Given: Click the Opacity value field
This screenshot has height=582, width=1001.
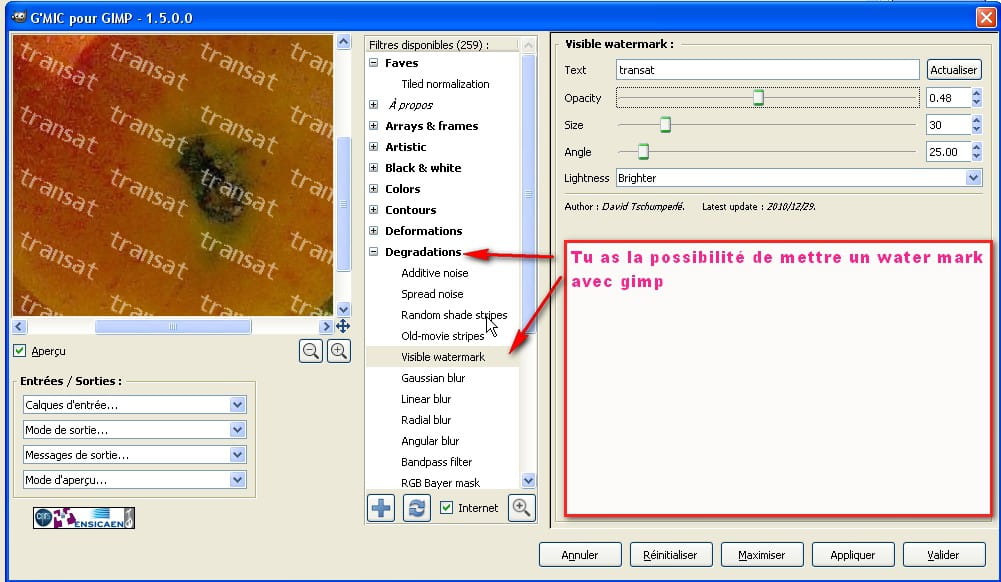Looking at the screenshot, I should tap(949, 98).
